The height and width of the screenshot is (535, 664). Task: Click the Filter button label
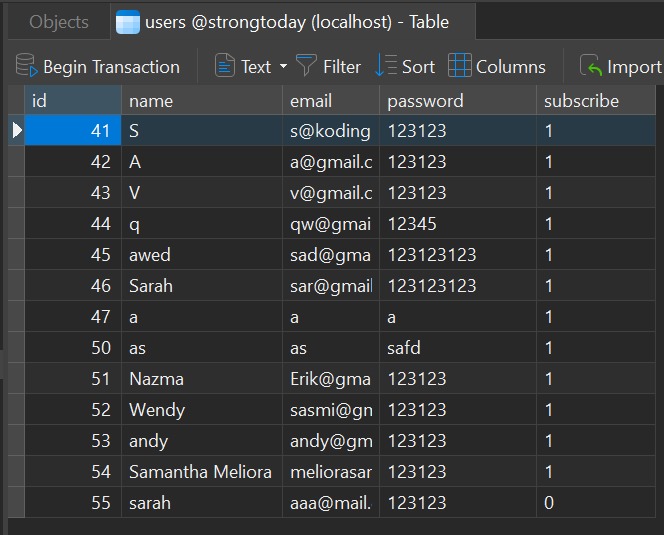pos(342,67)
